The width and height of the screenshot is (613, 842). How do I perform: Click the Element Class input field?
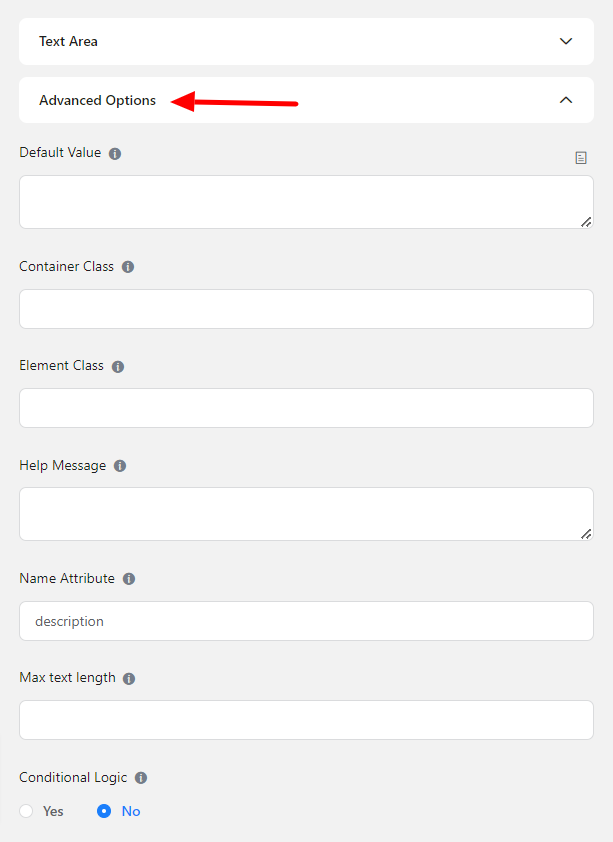306,408
